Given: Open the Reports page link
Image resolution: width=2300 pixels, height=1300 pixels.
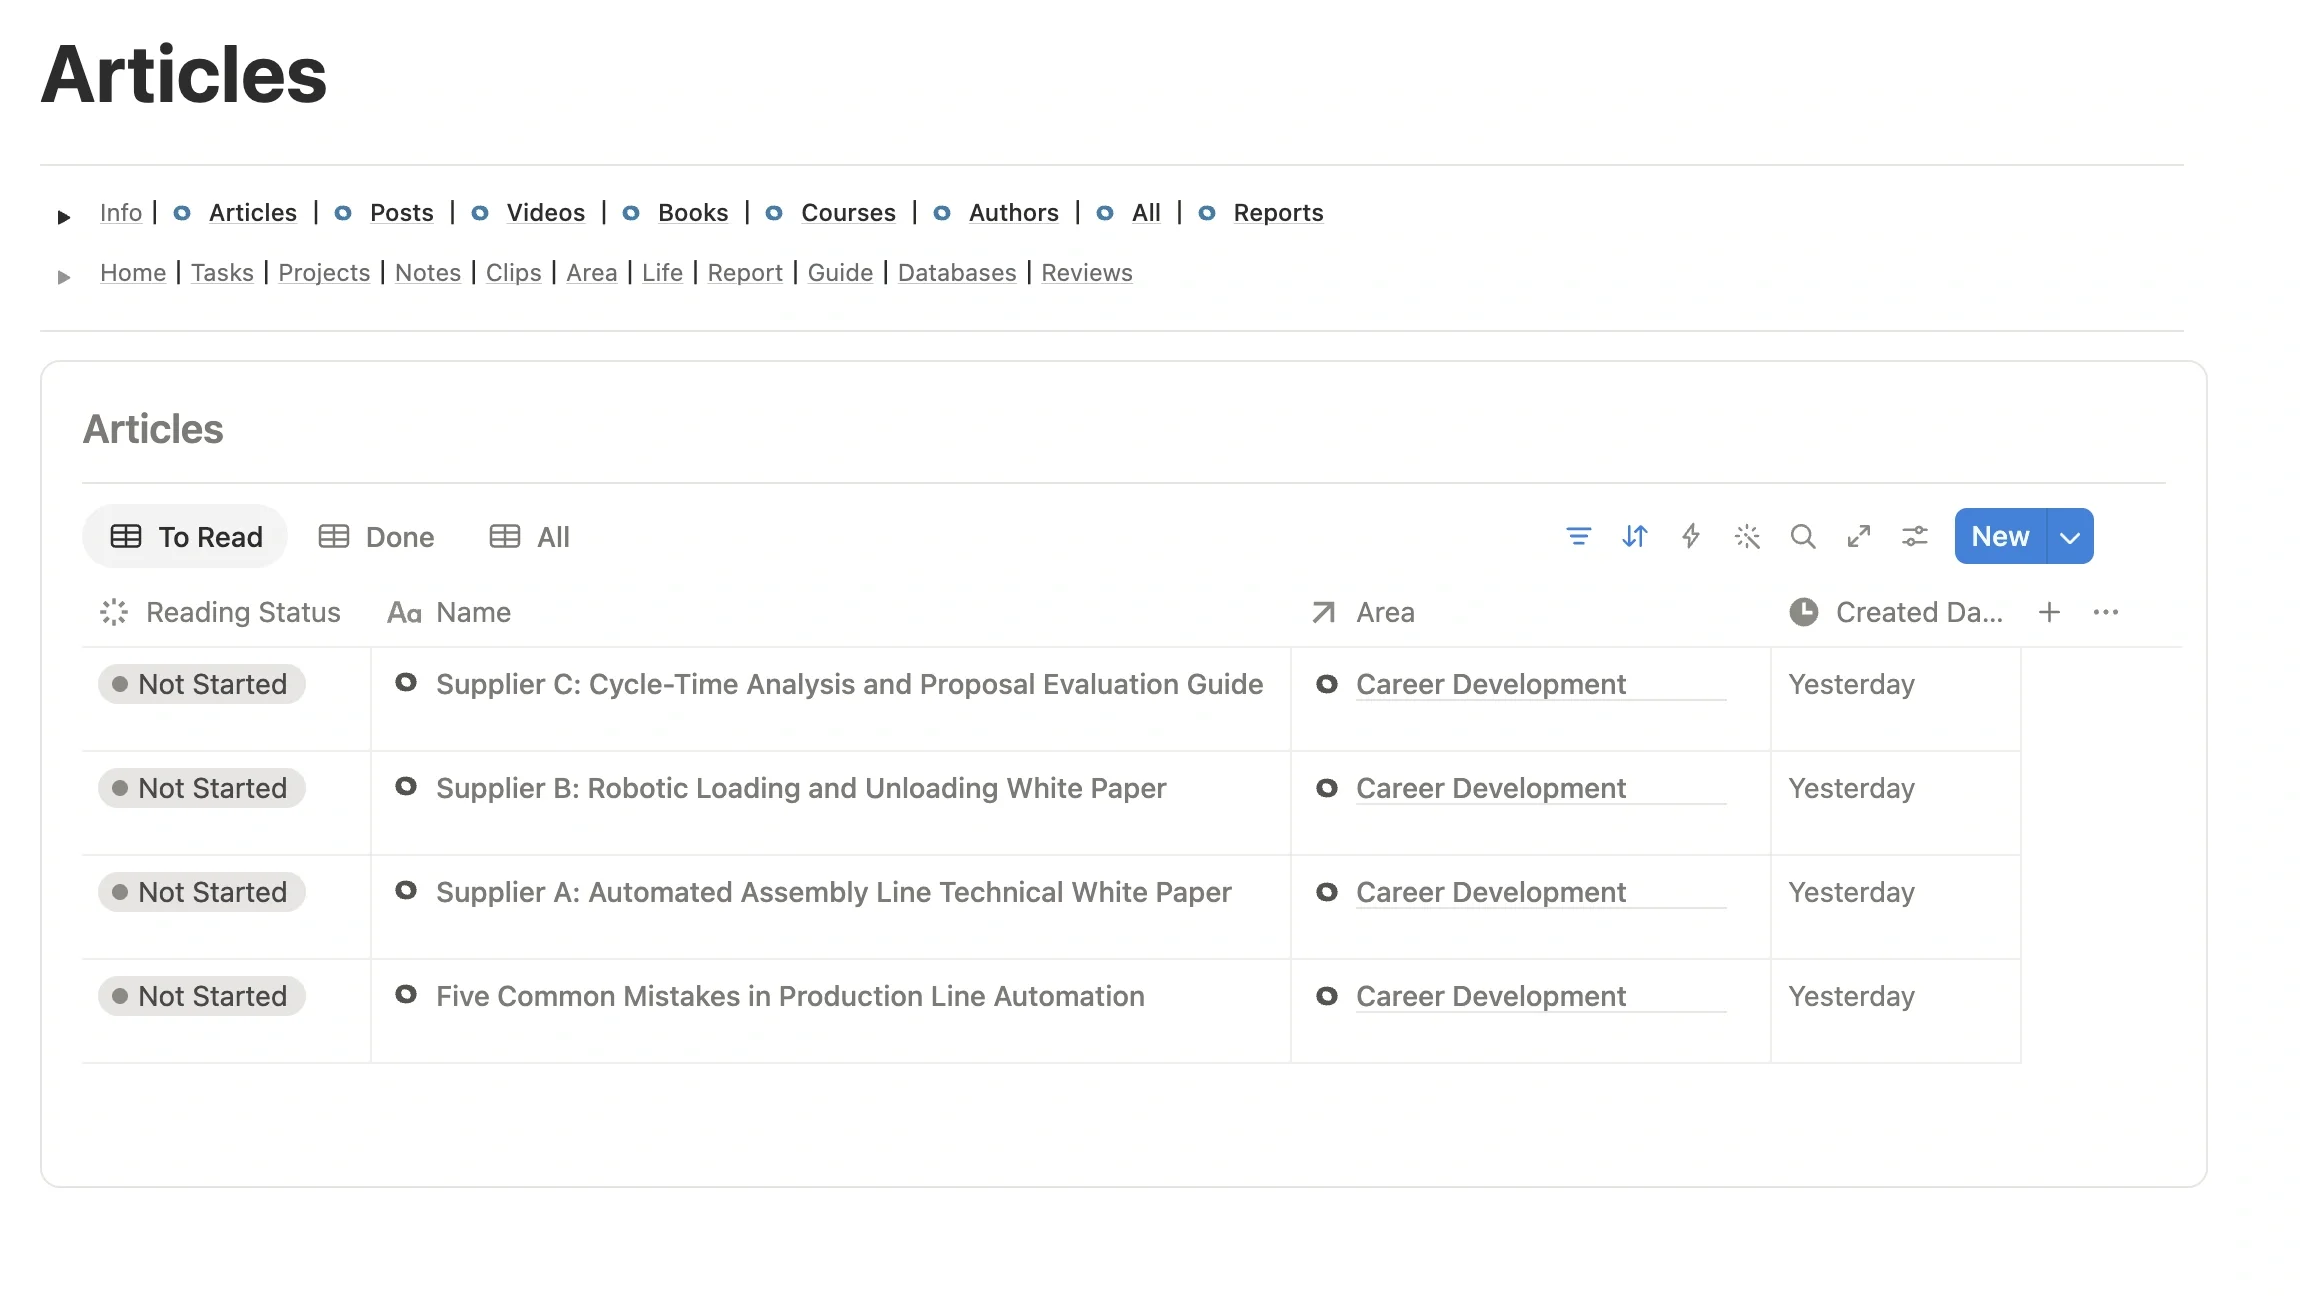Looking at the screenshot, I should coord(1278,213).
